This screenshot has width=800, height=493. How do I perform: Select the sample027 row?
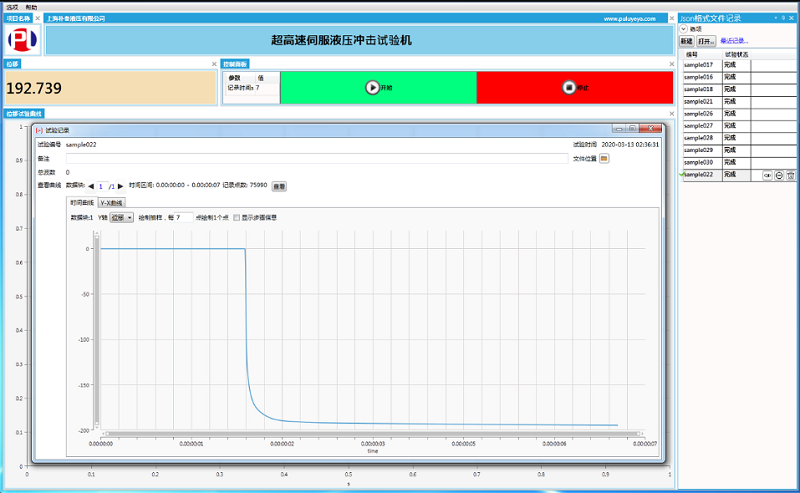click(739, 126)
